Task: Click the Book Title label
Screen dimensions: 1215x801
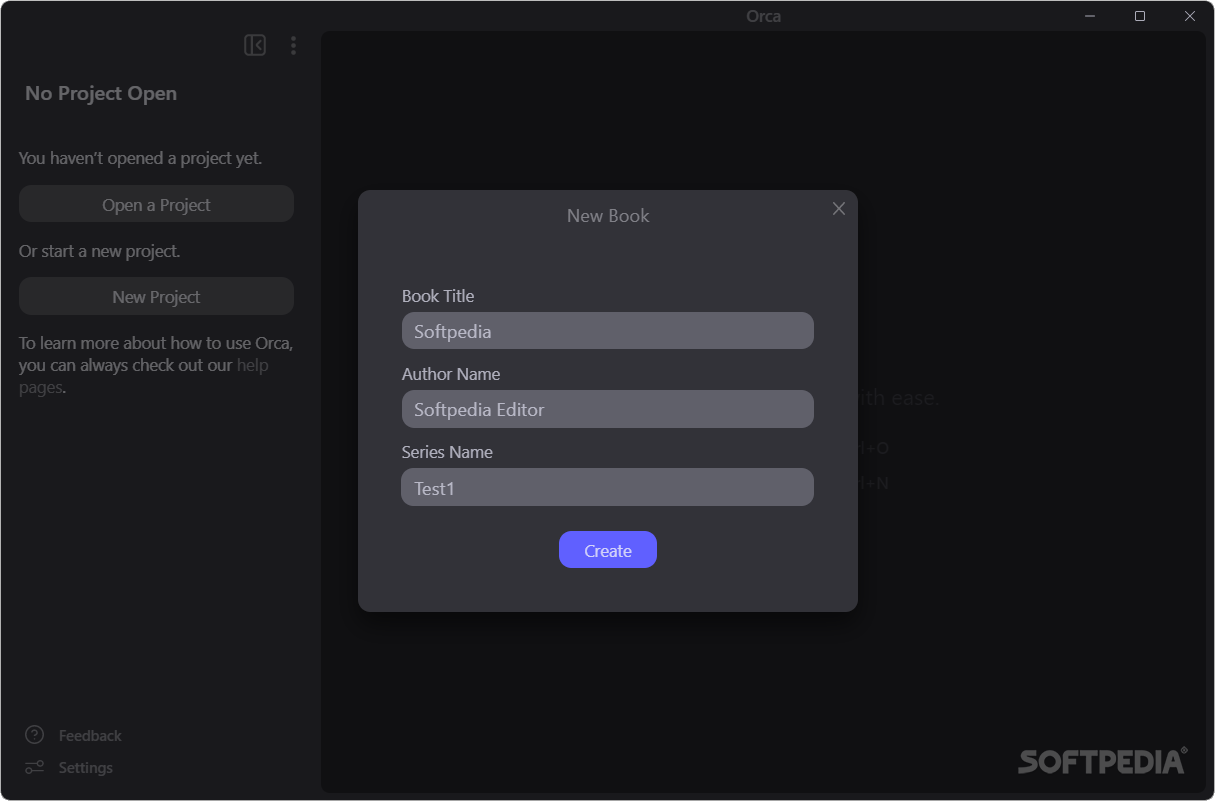Action: (438, 296)
